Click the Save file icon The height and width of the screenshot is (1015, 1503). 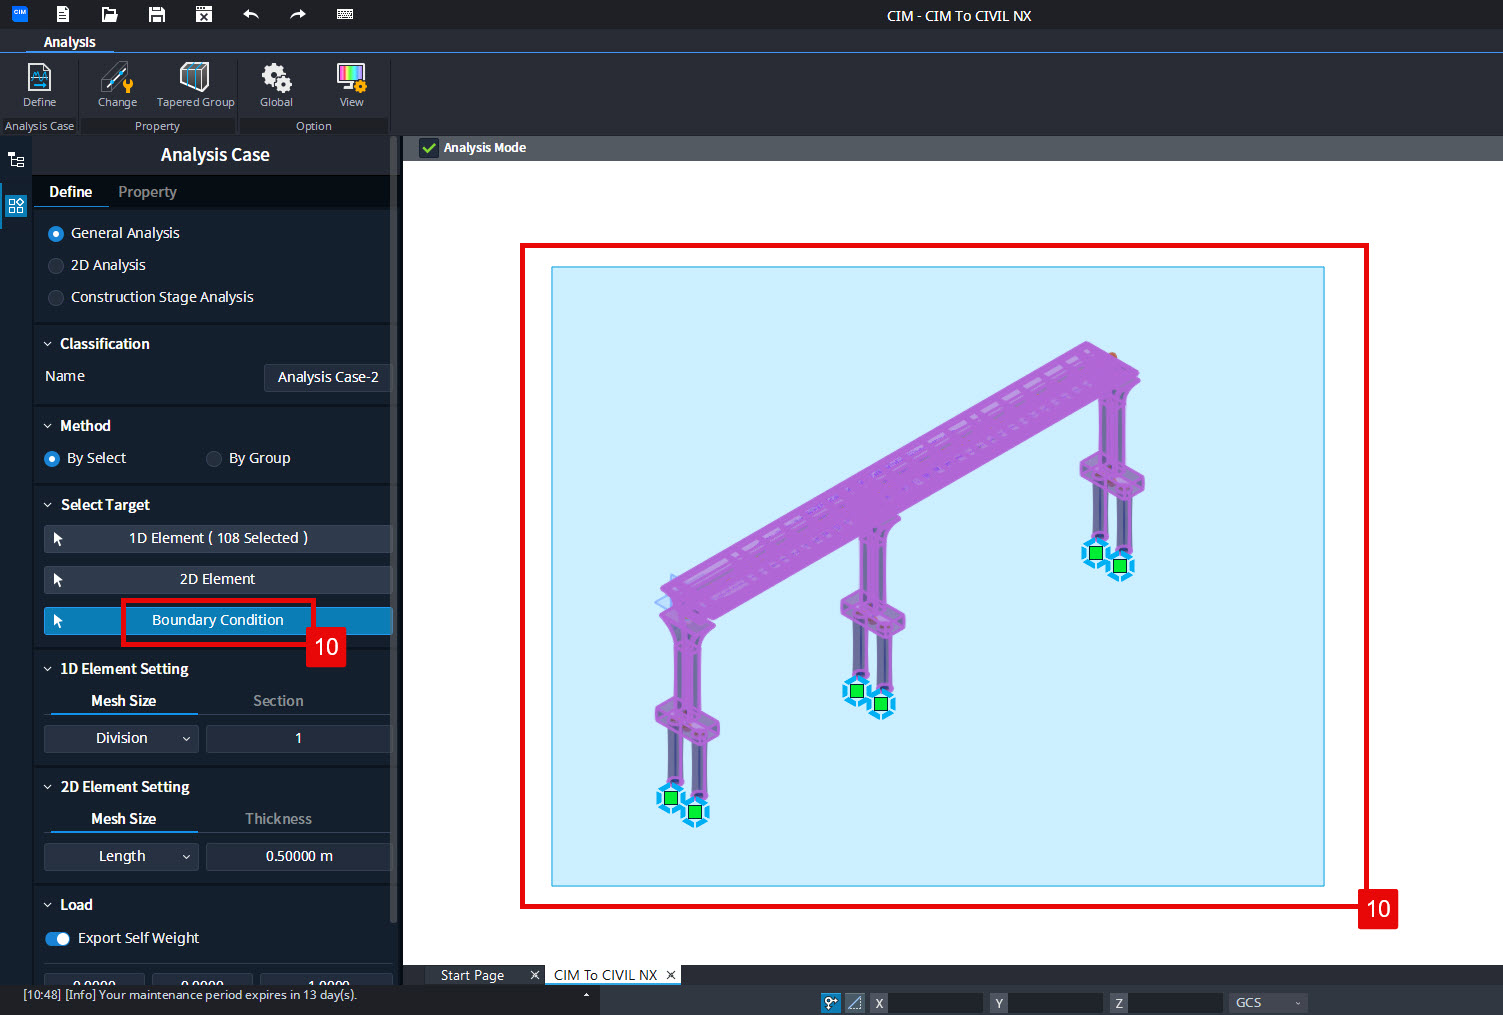tap(156, 14)
